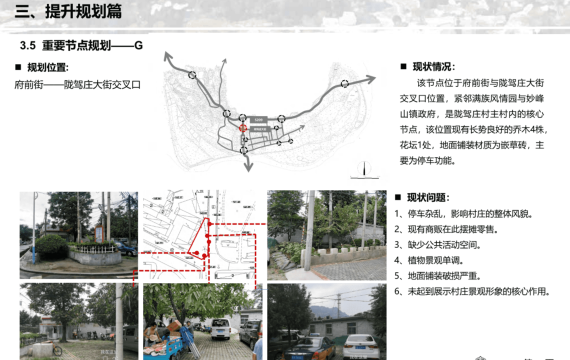The width and height of the screenshot is (570, 360).
Task: Open photo of circular flower bed with sign
Action: tap(79, 235)
